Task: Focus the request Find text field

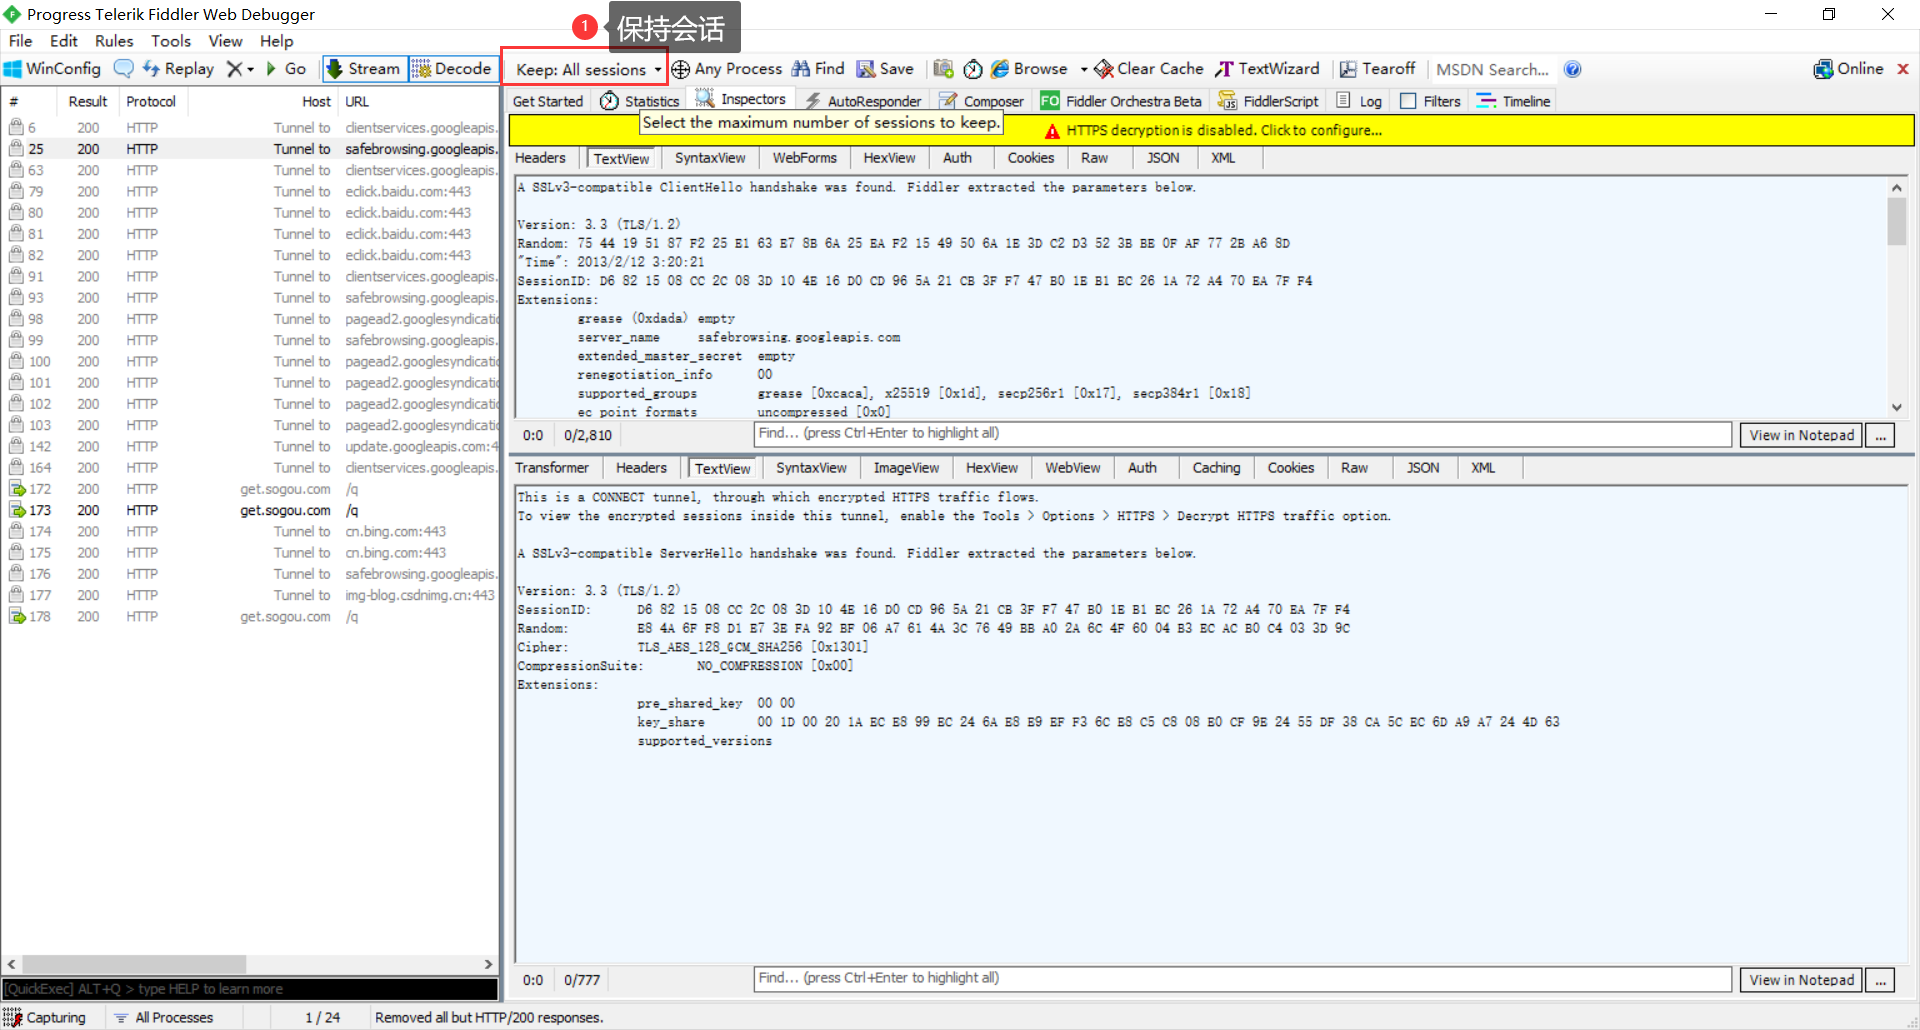Action: [1242, 434]
